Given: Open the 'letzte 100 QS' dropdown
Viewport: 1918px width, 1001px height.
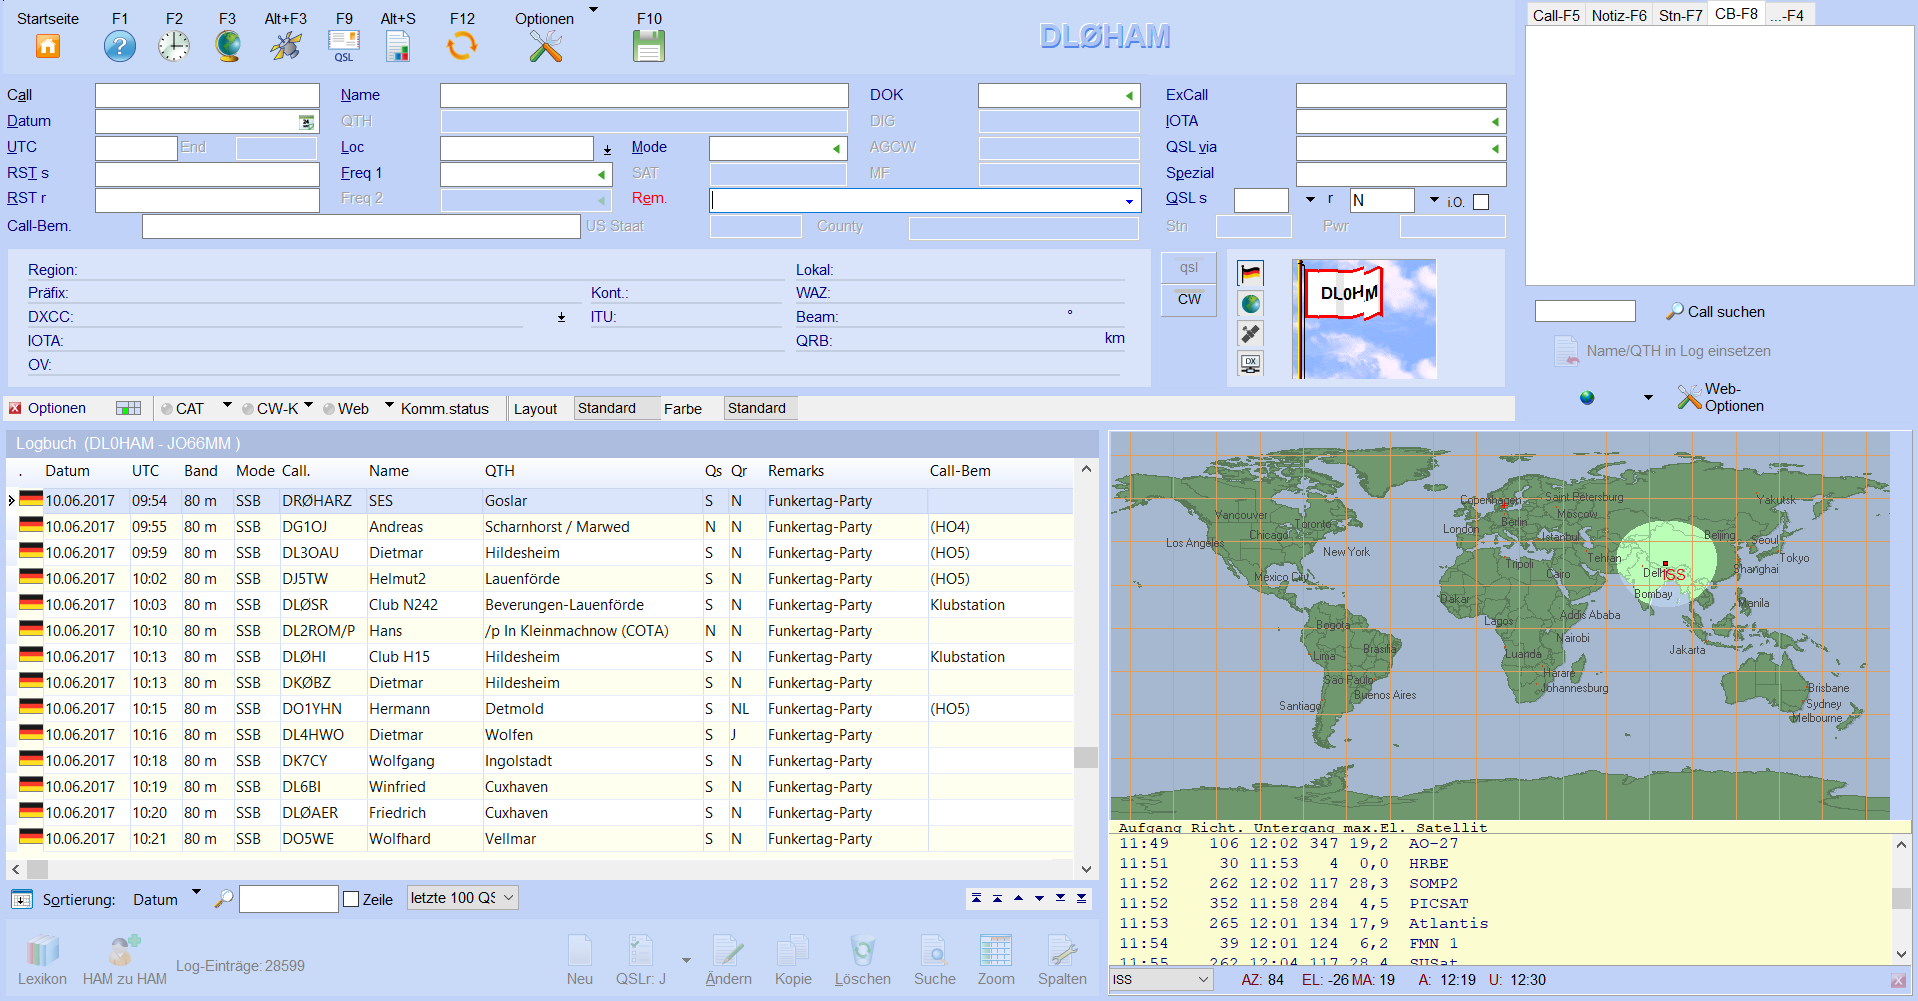Looking at the screenshot, I should coord(462,898).
